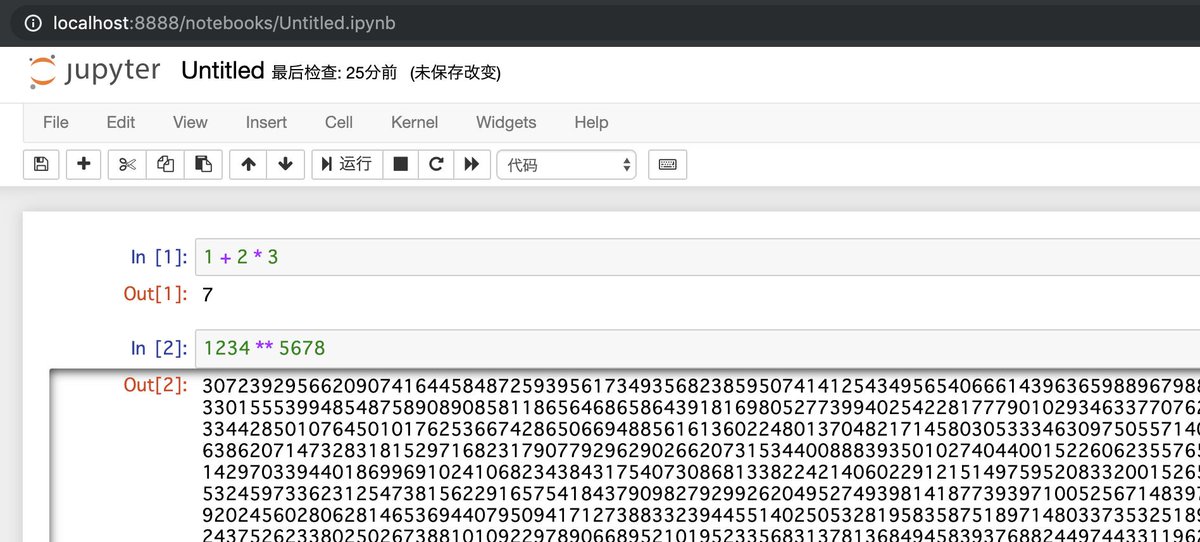
Task: Copy selected cells icon
Action: pyautogui.click(x=165, y=164)
